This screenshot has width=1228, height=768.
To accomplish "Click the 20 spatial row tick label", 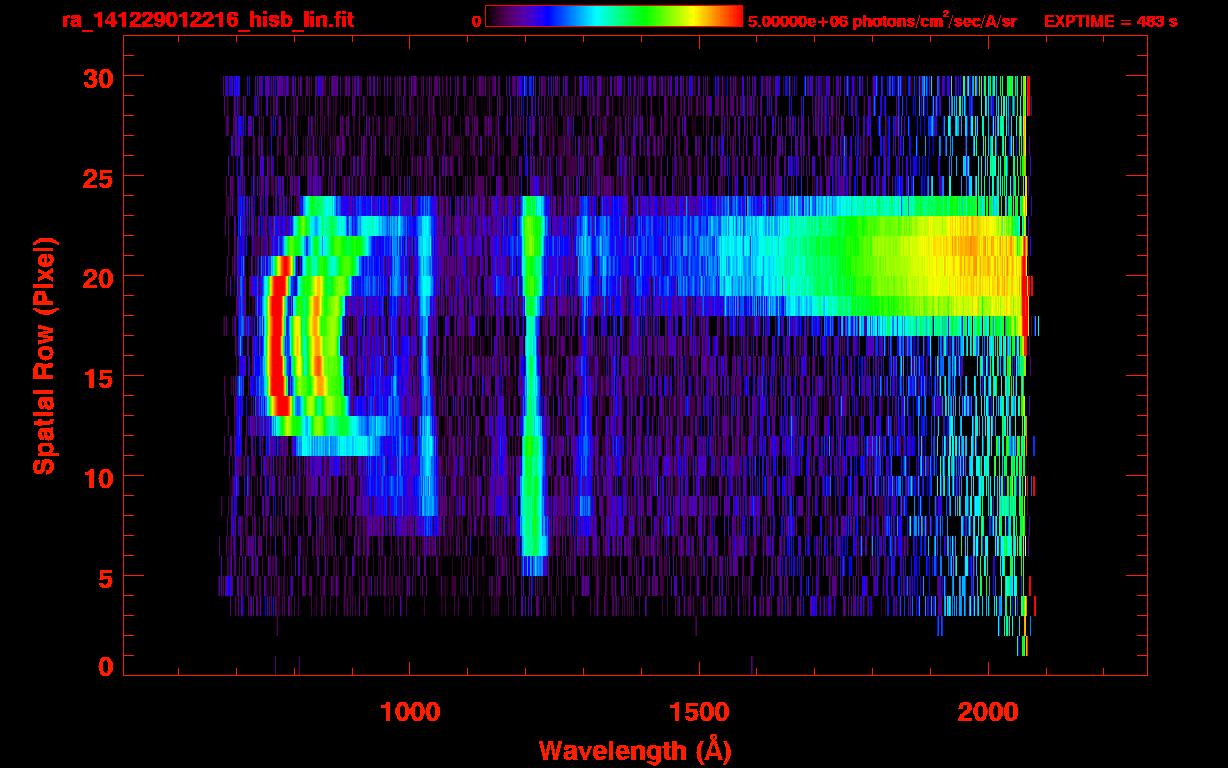I will [97, 277].
